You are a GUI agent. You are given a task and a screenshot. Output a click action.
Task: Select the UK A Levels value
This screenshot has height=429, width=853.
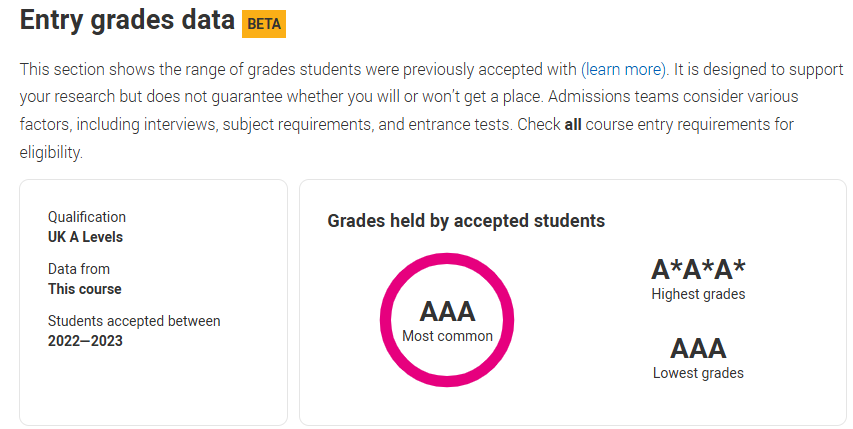point(85,237)
